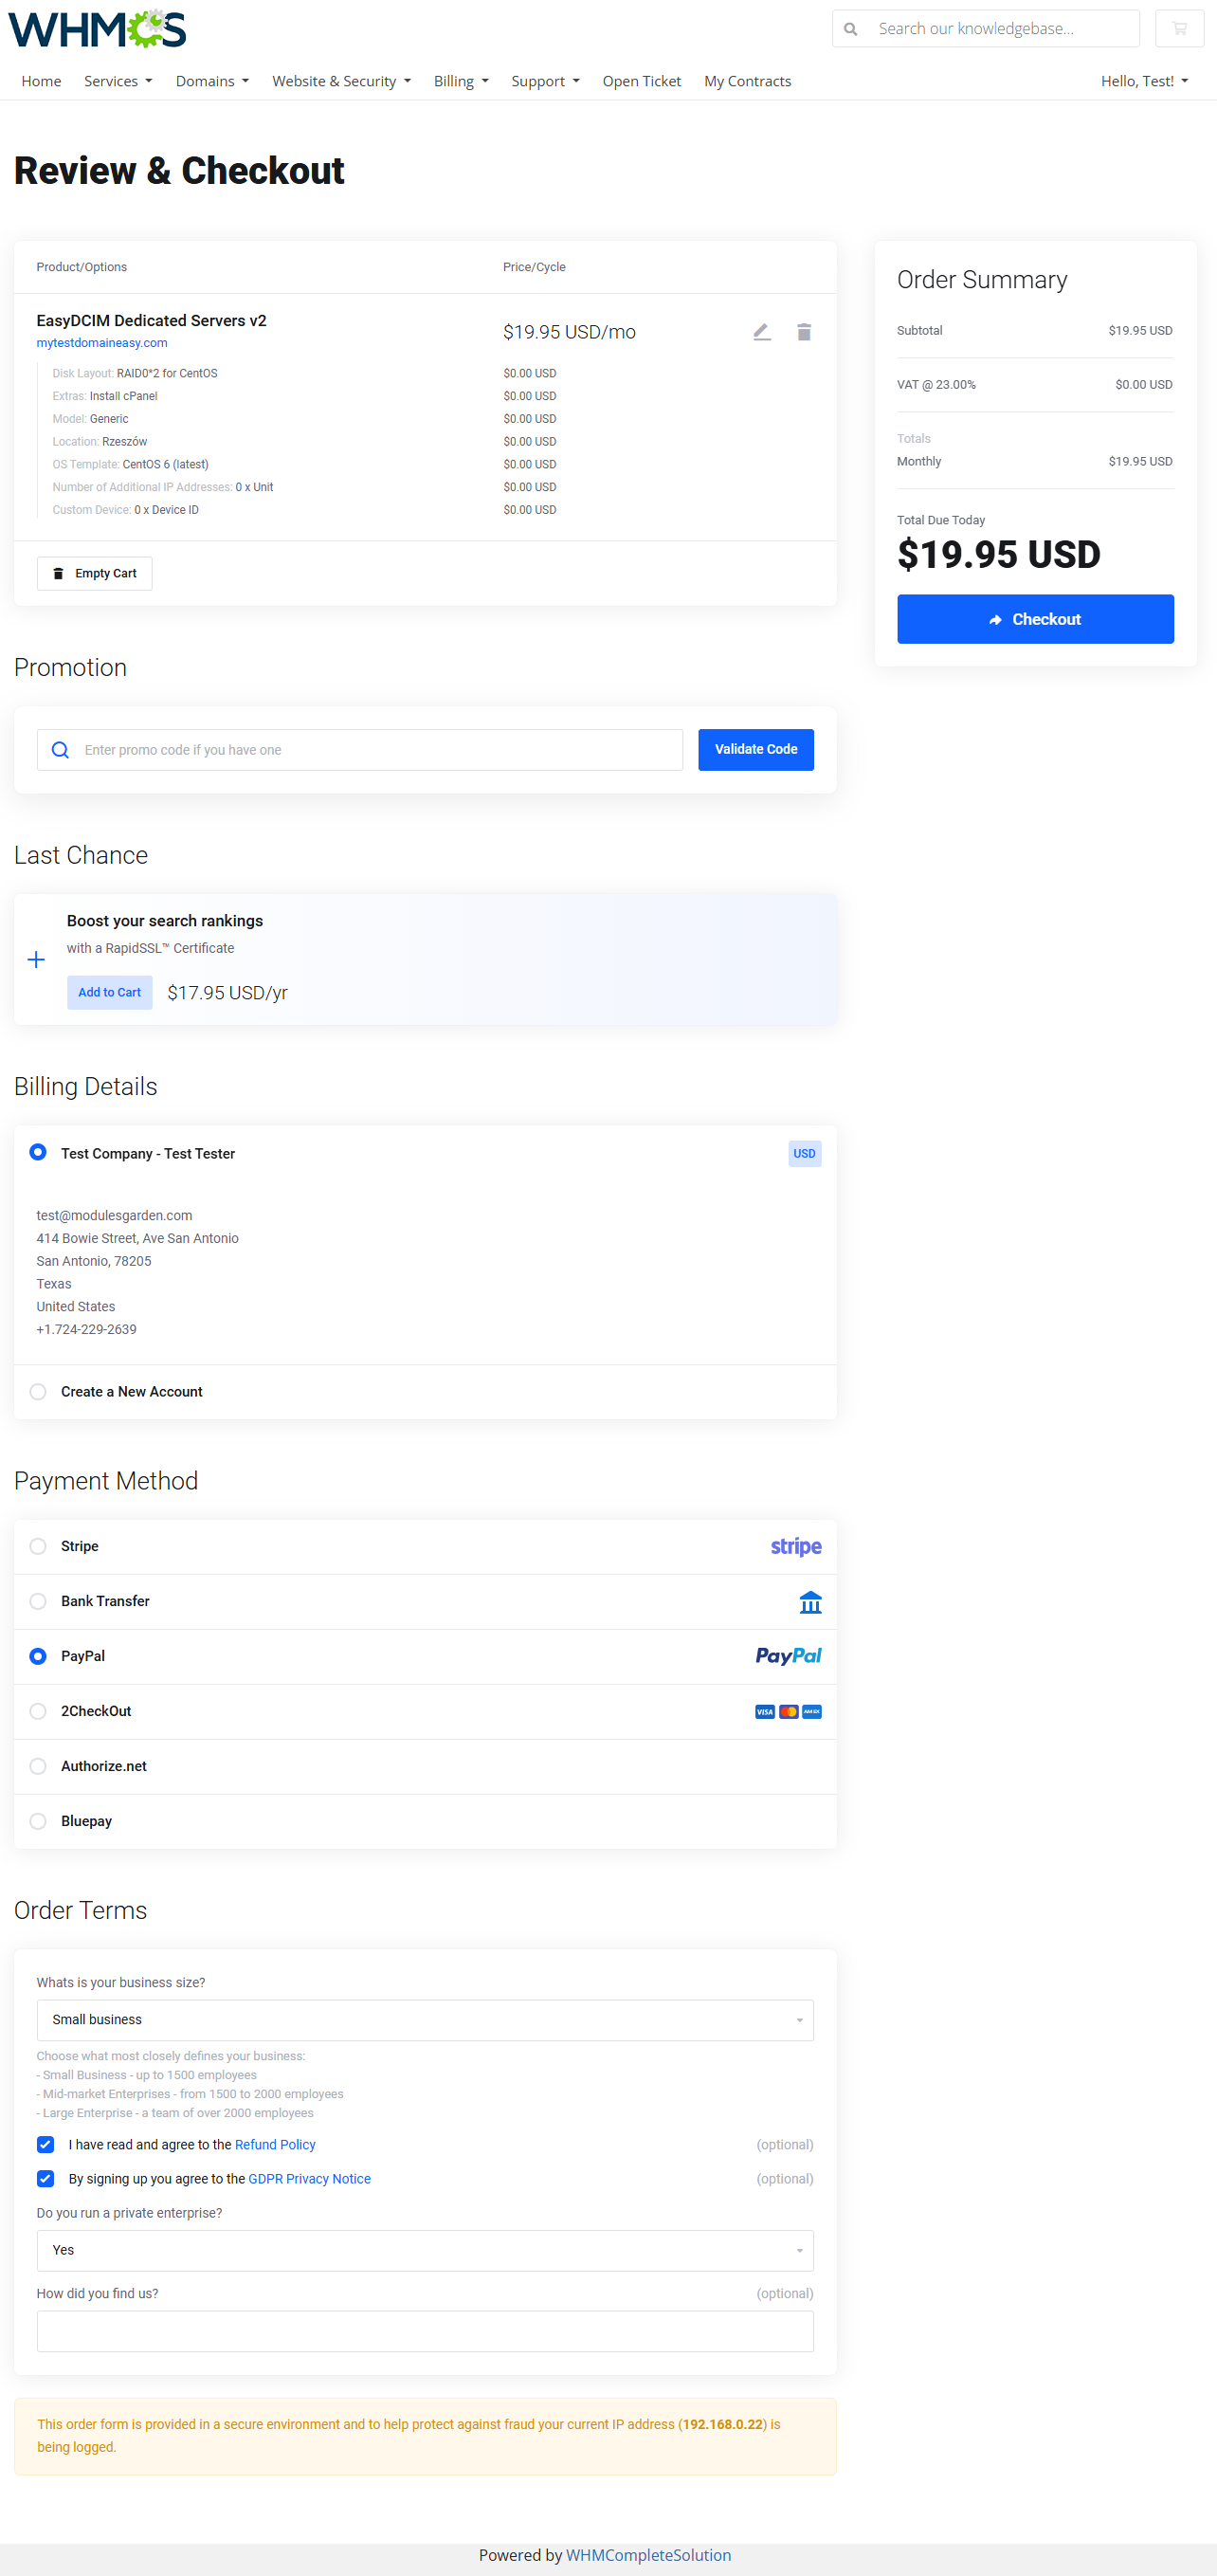Open the business size dropdown
Screen dimensions: 1217x2576
425,2020
